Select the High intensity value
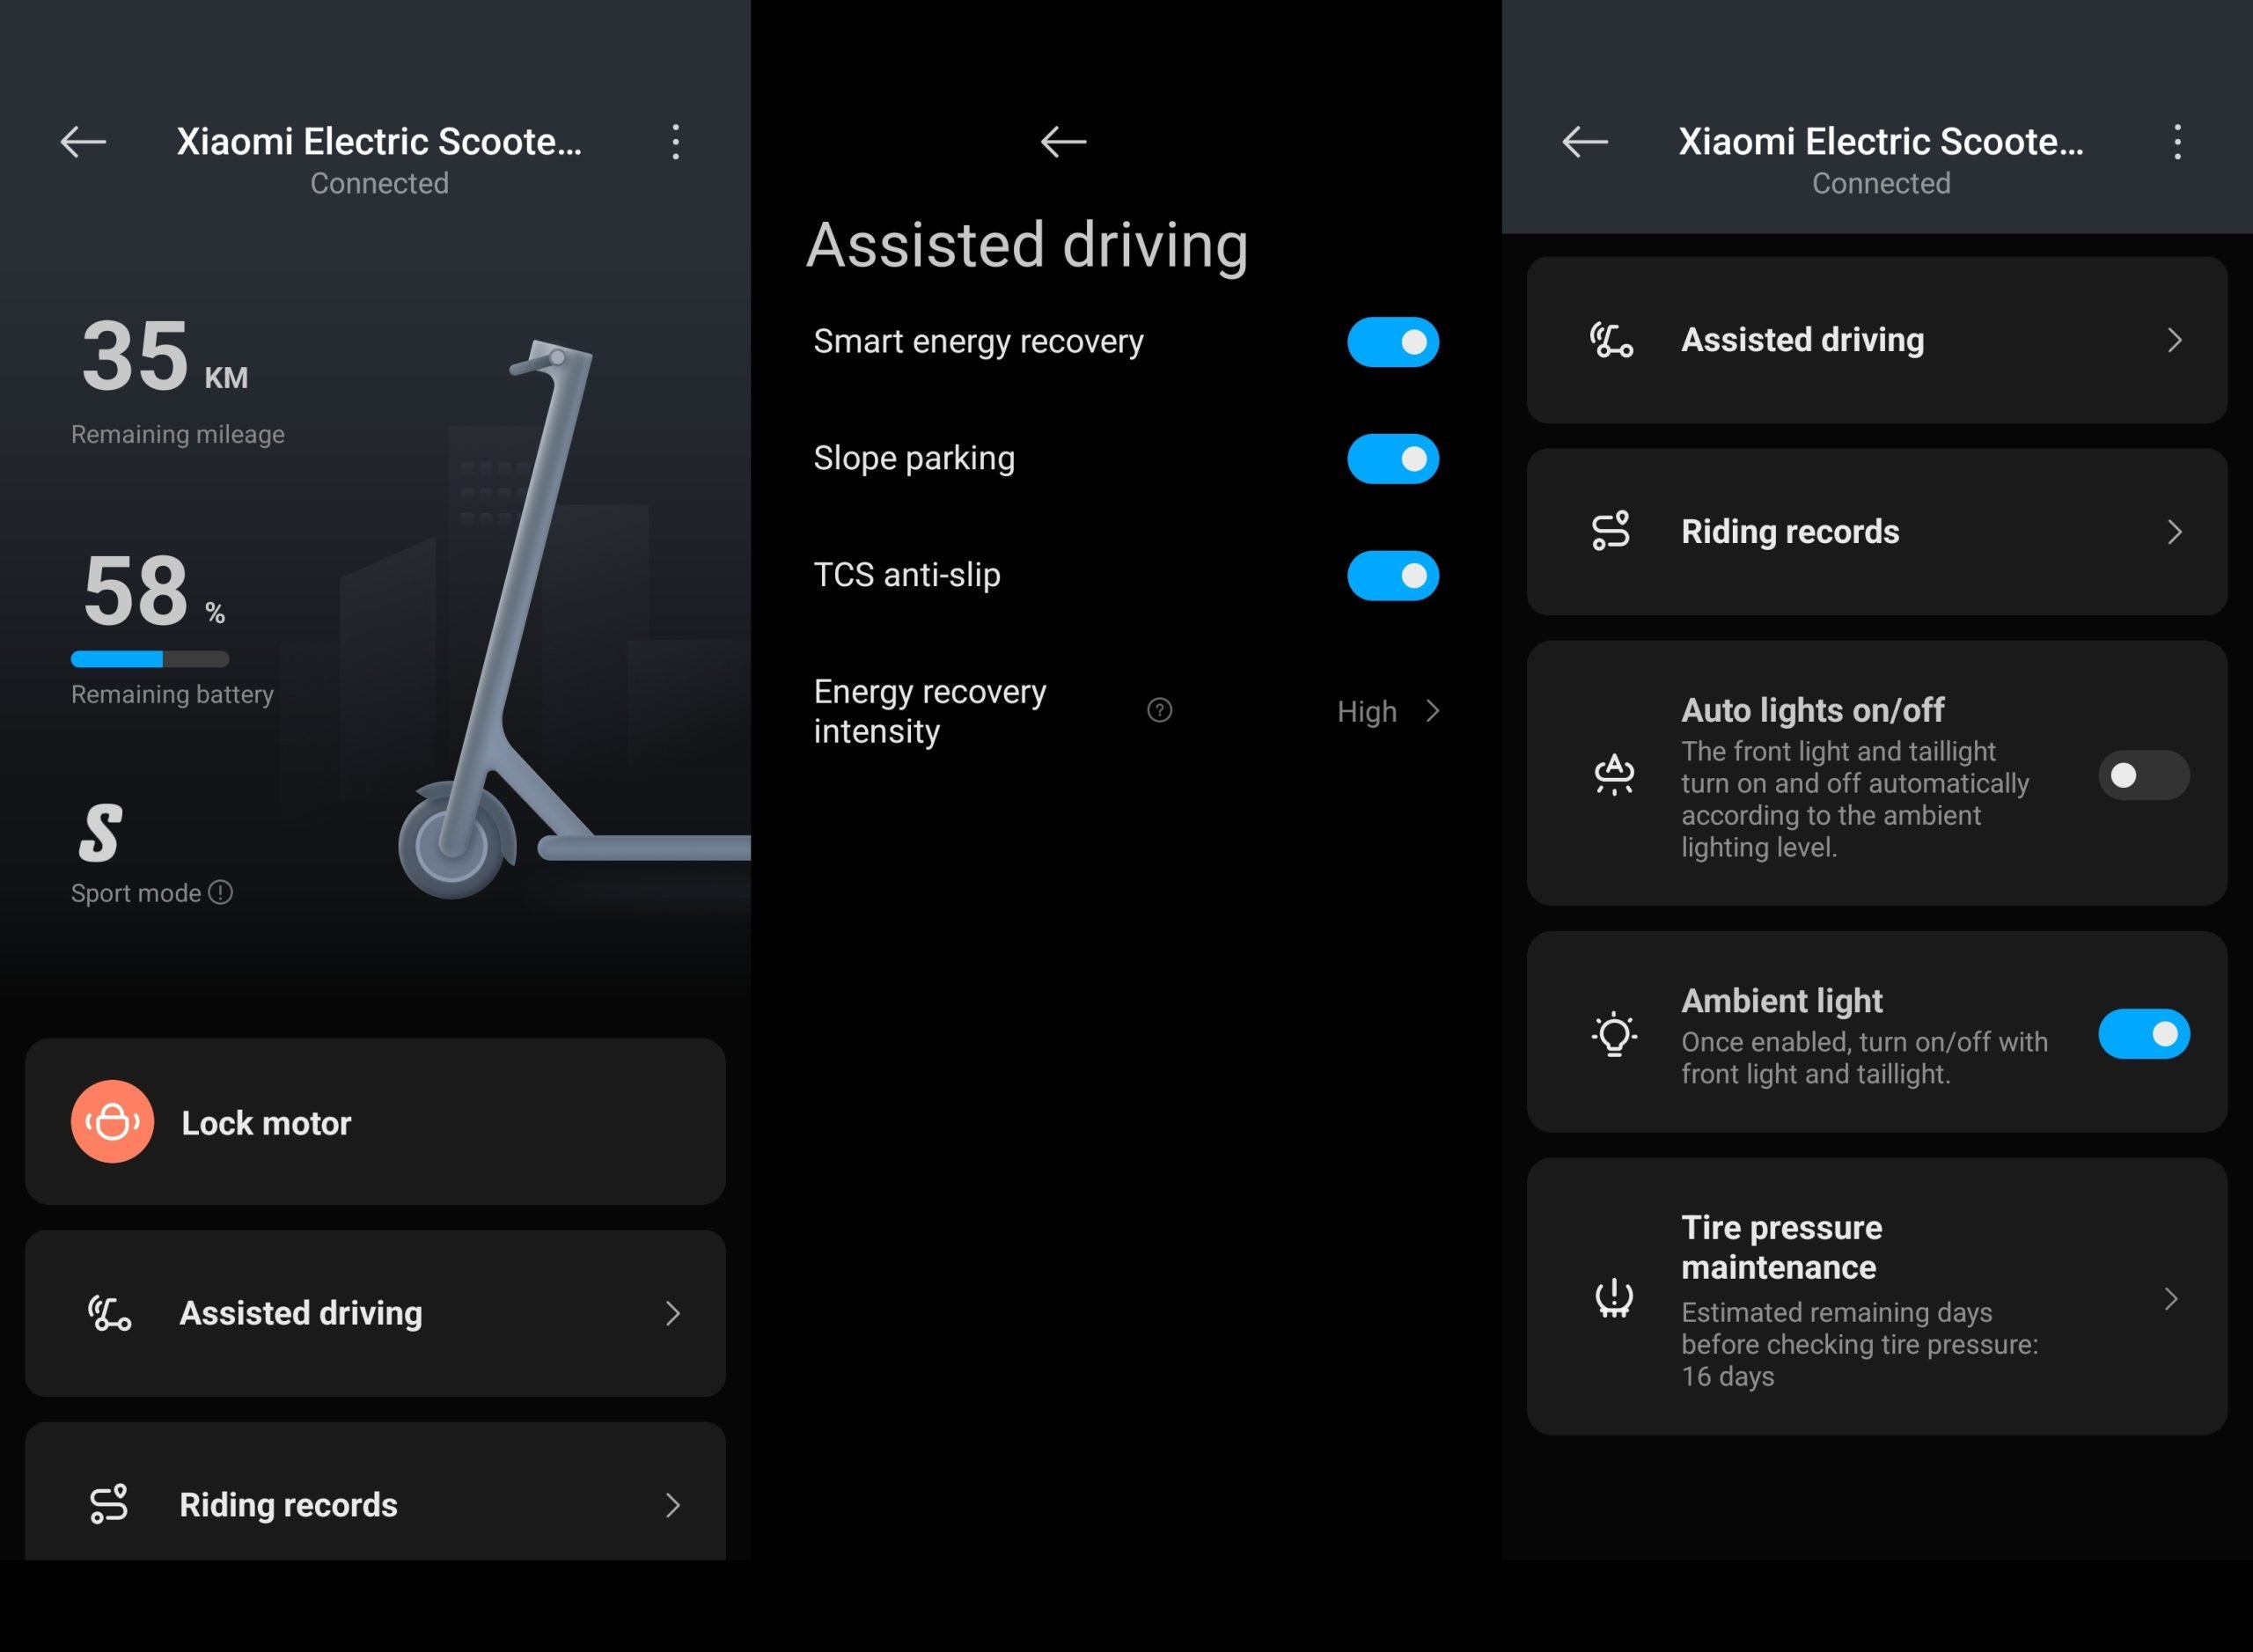 click(1366, 711)
